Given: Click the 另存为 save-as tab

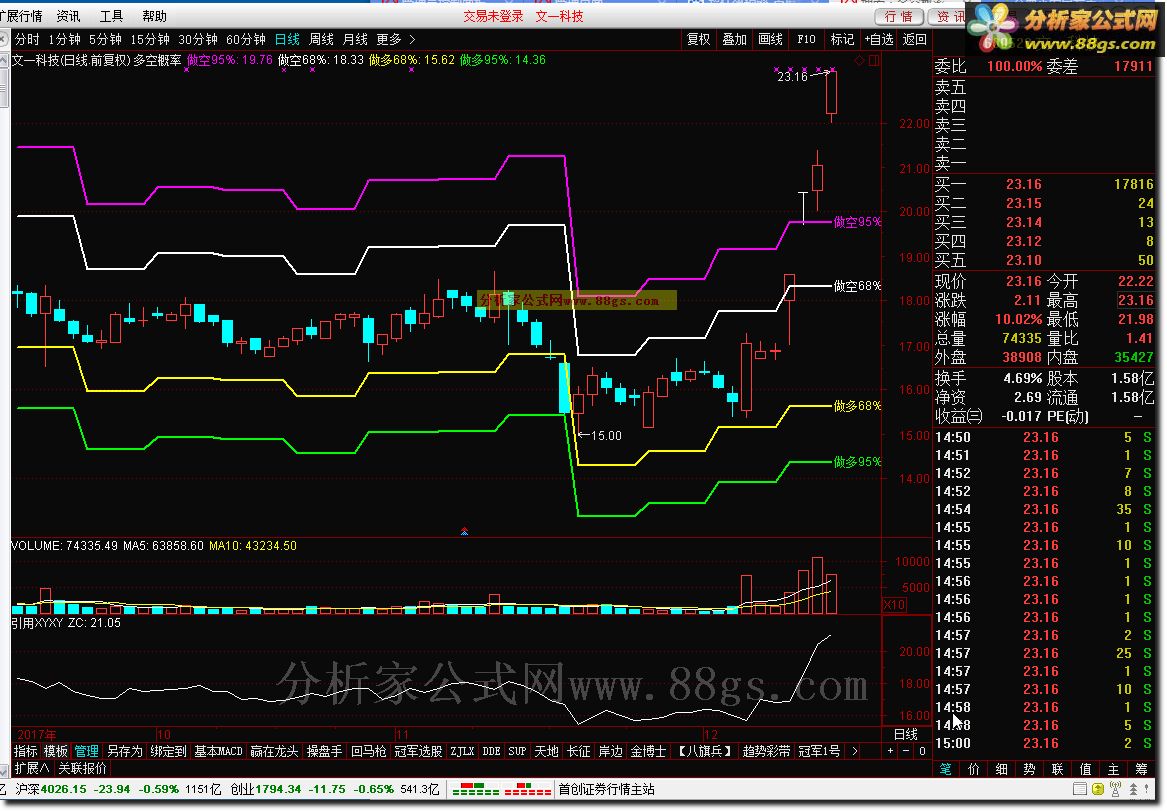Looking at the screenshot, I should tap(124, 751).
